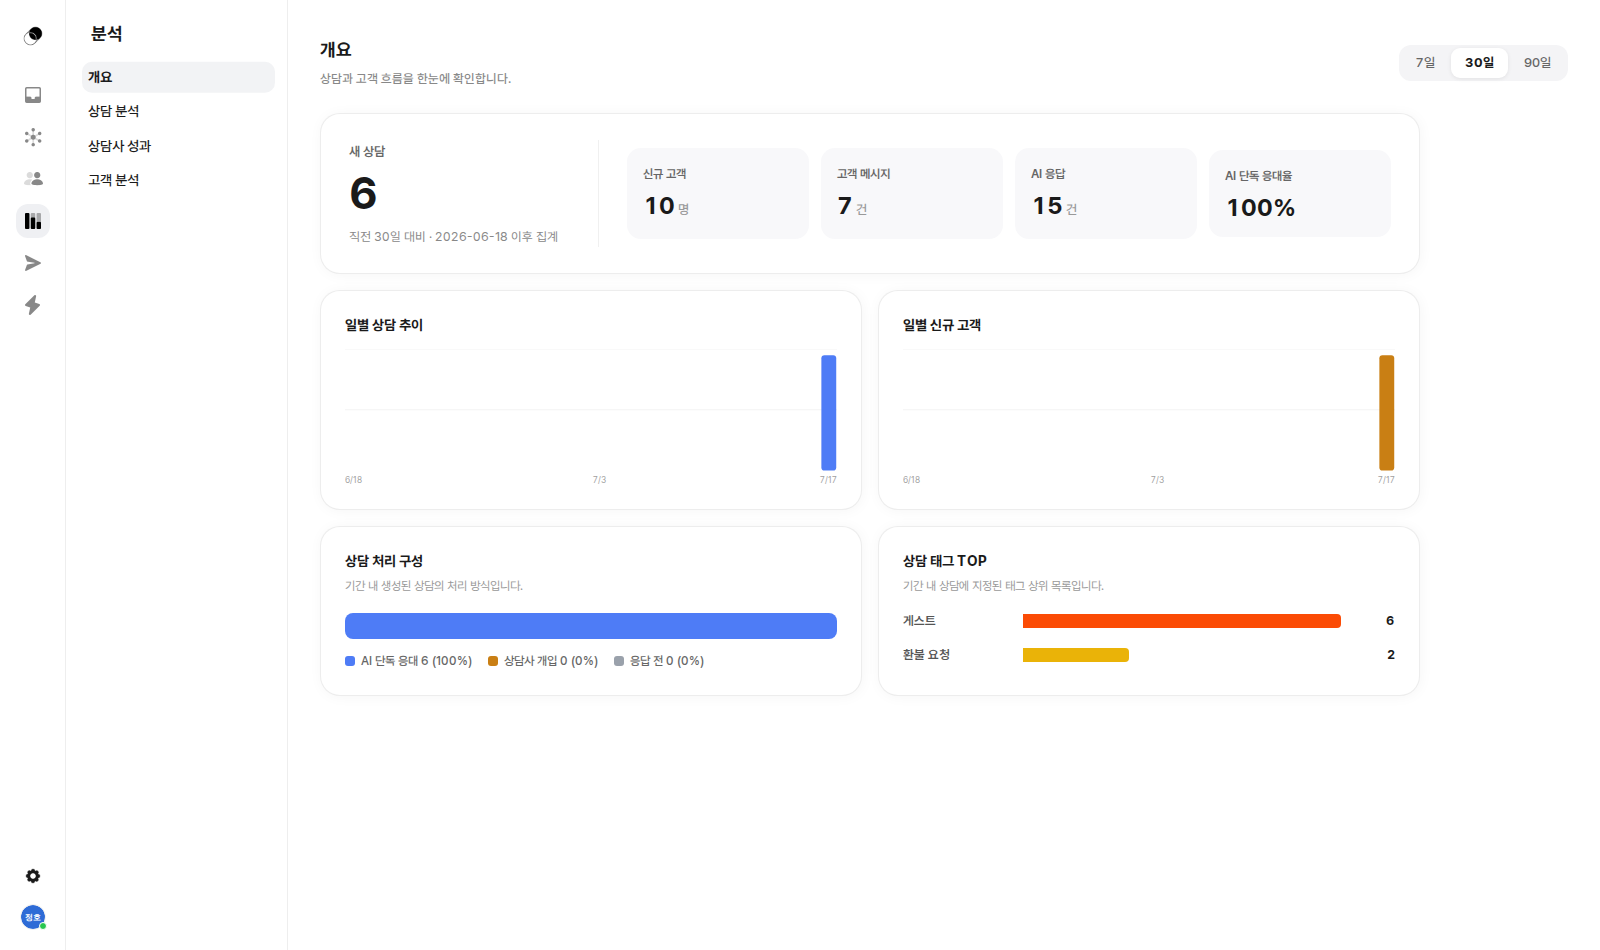This screenshot has width=1600, height=950.
Task: Click the 게스트 count value 6
Action: 1390,621
